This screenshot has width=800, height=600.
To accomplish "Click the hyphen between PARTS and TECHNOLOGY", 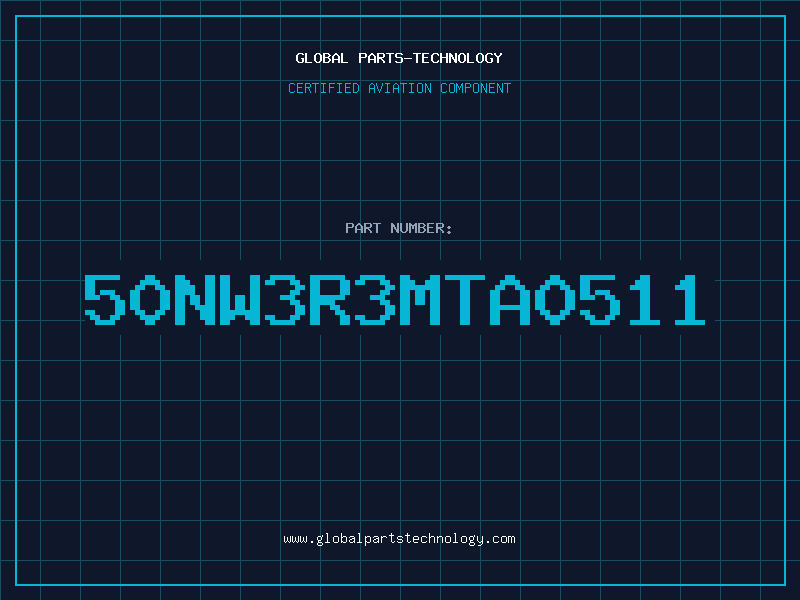I will (408, 58).
